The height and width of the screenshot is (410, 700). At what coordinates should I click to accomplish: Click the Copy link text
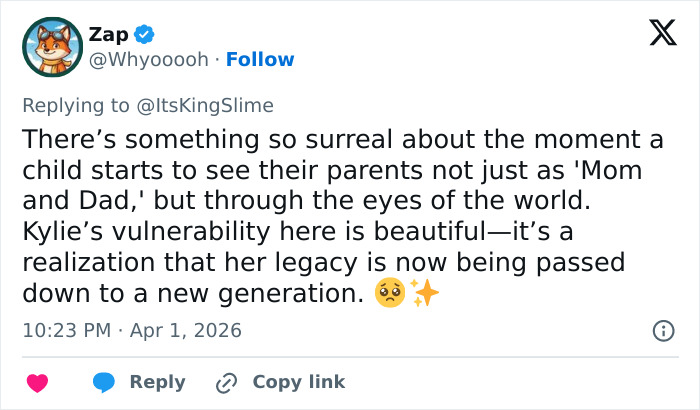point(298,382)
